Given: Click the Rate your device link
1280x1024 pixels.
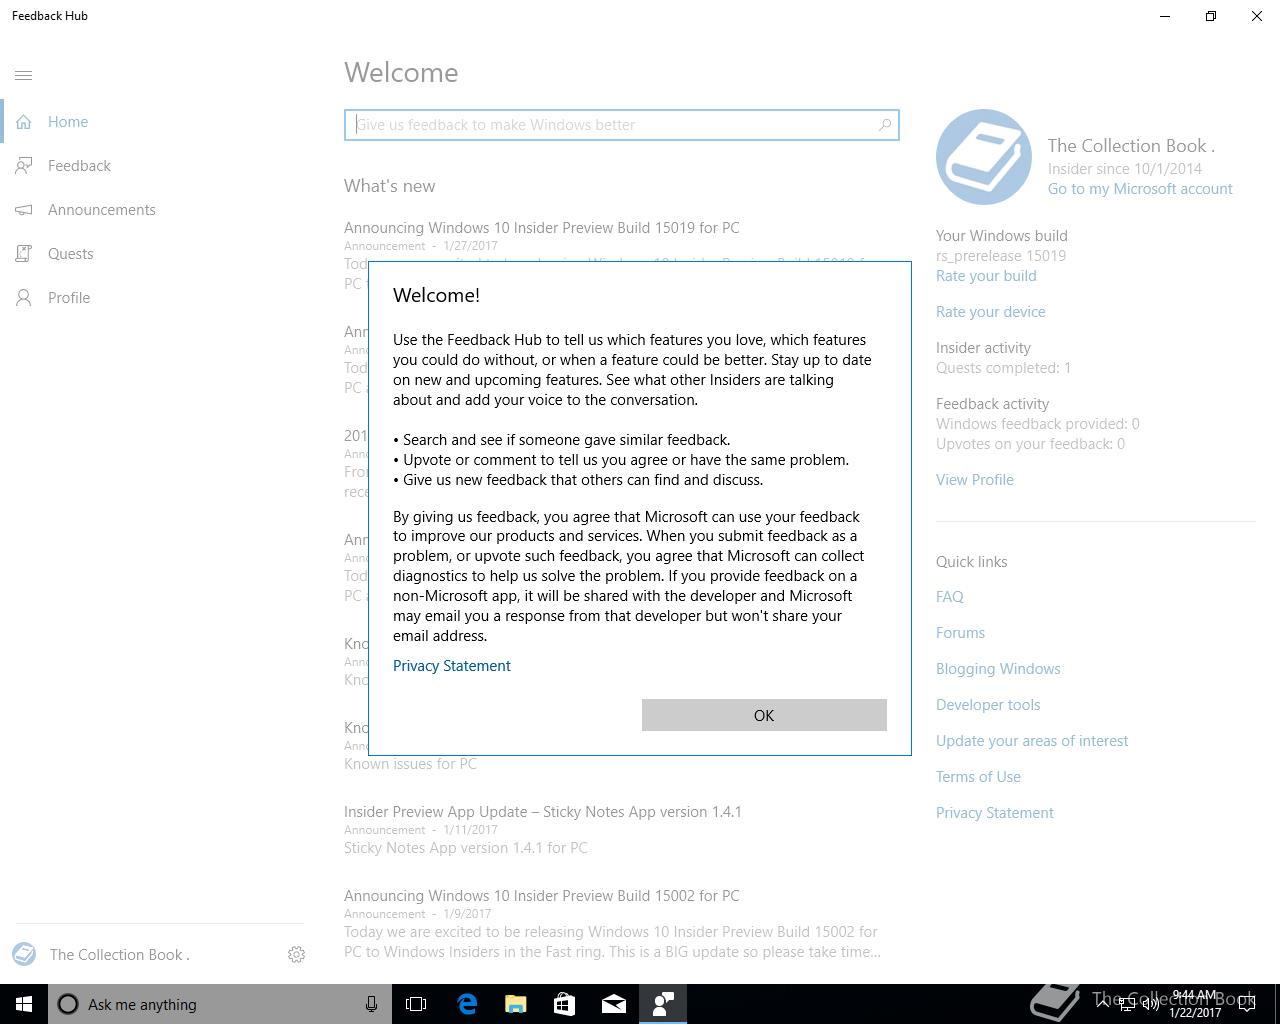Looking at the screenshot, I should coord(991,312).
